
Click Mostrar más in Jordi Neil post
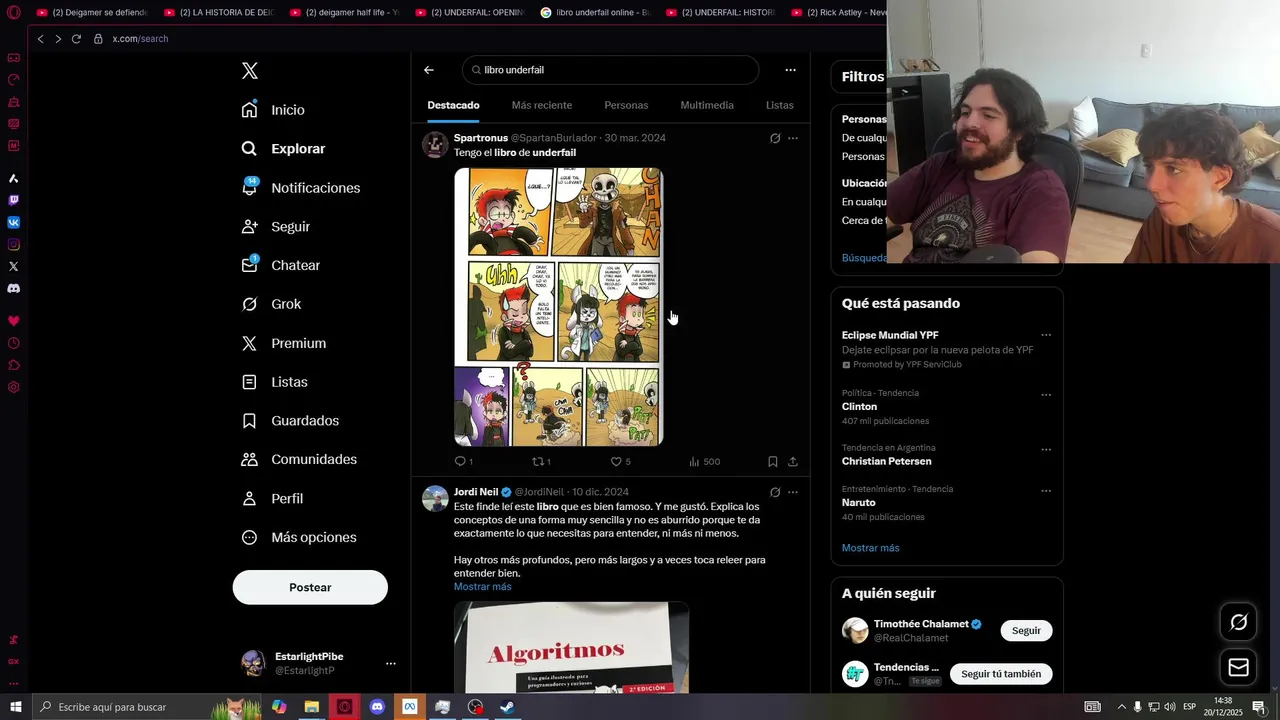[x=482, y=586]
